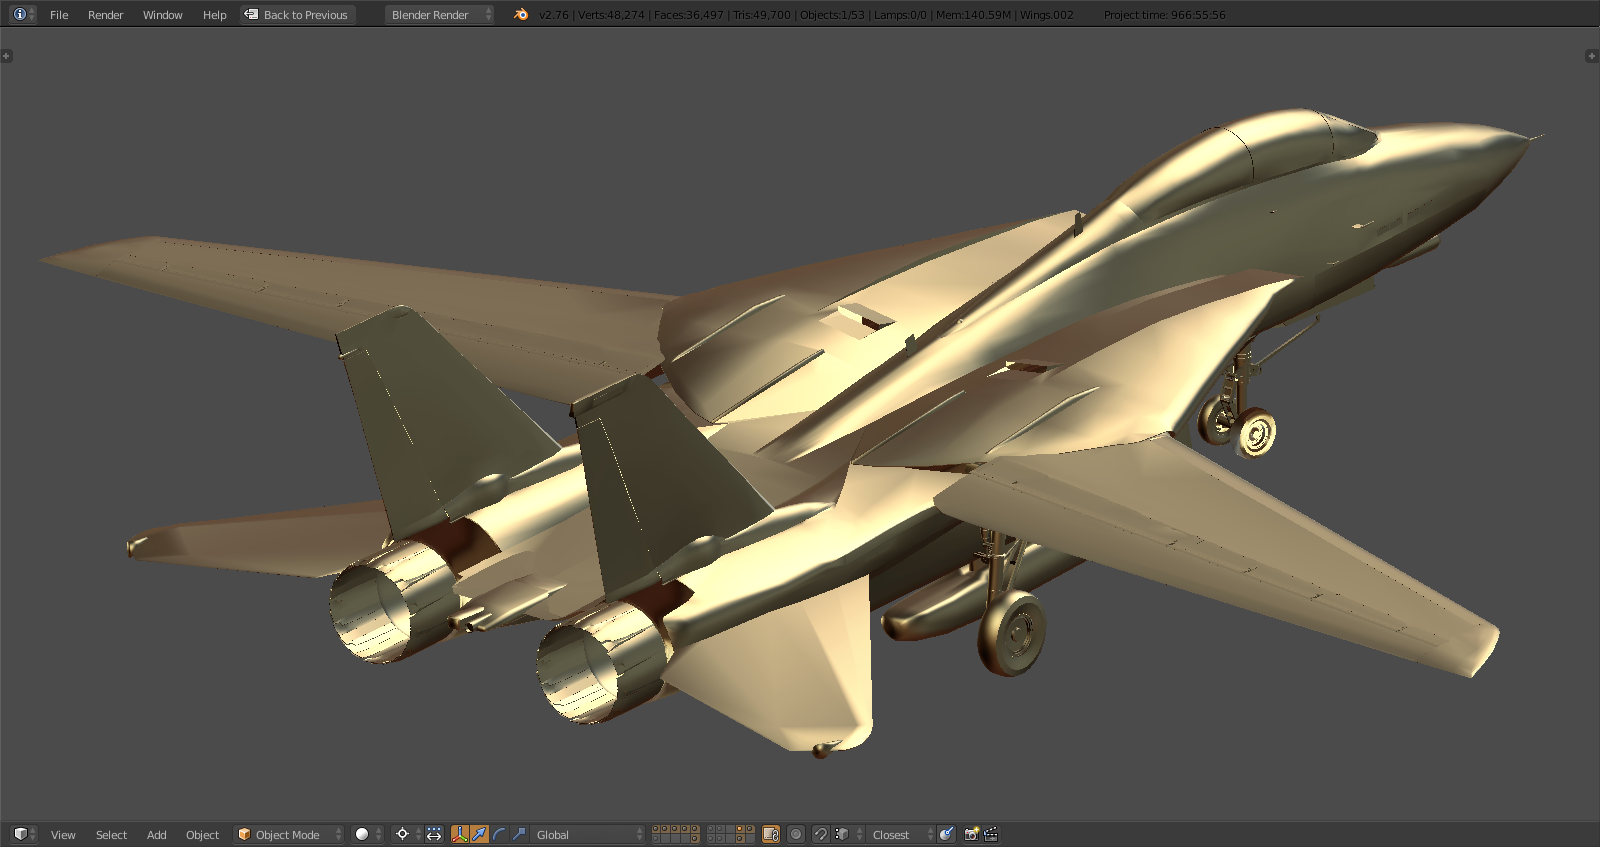Open the Blender Render engine dropdown
Image resolution: width=1600 pixels, height=847 pixels.
(x=439, y=15)
